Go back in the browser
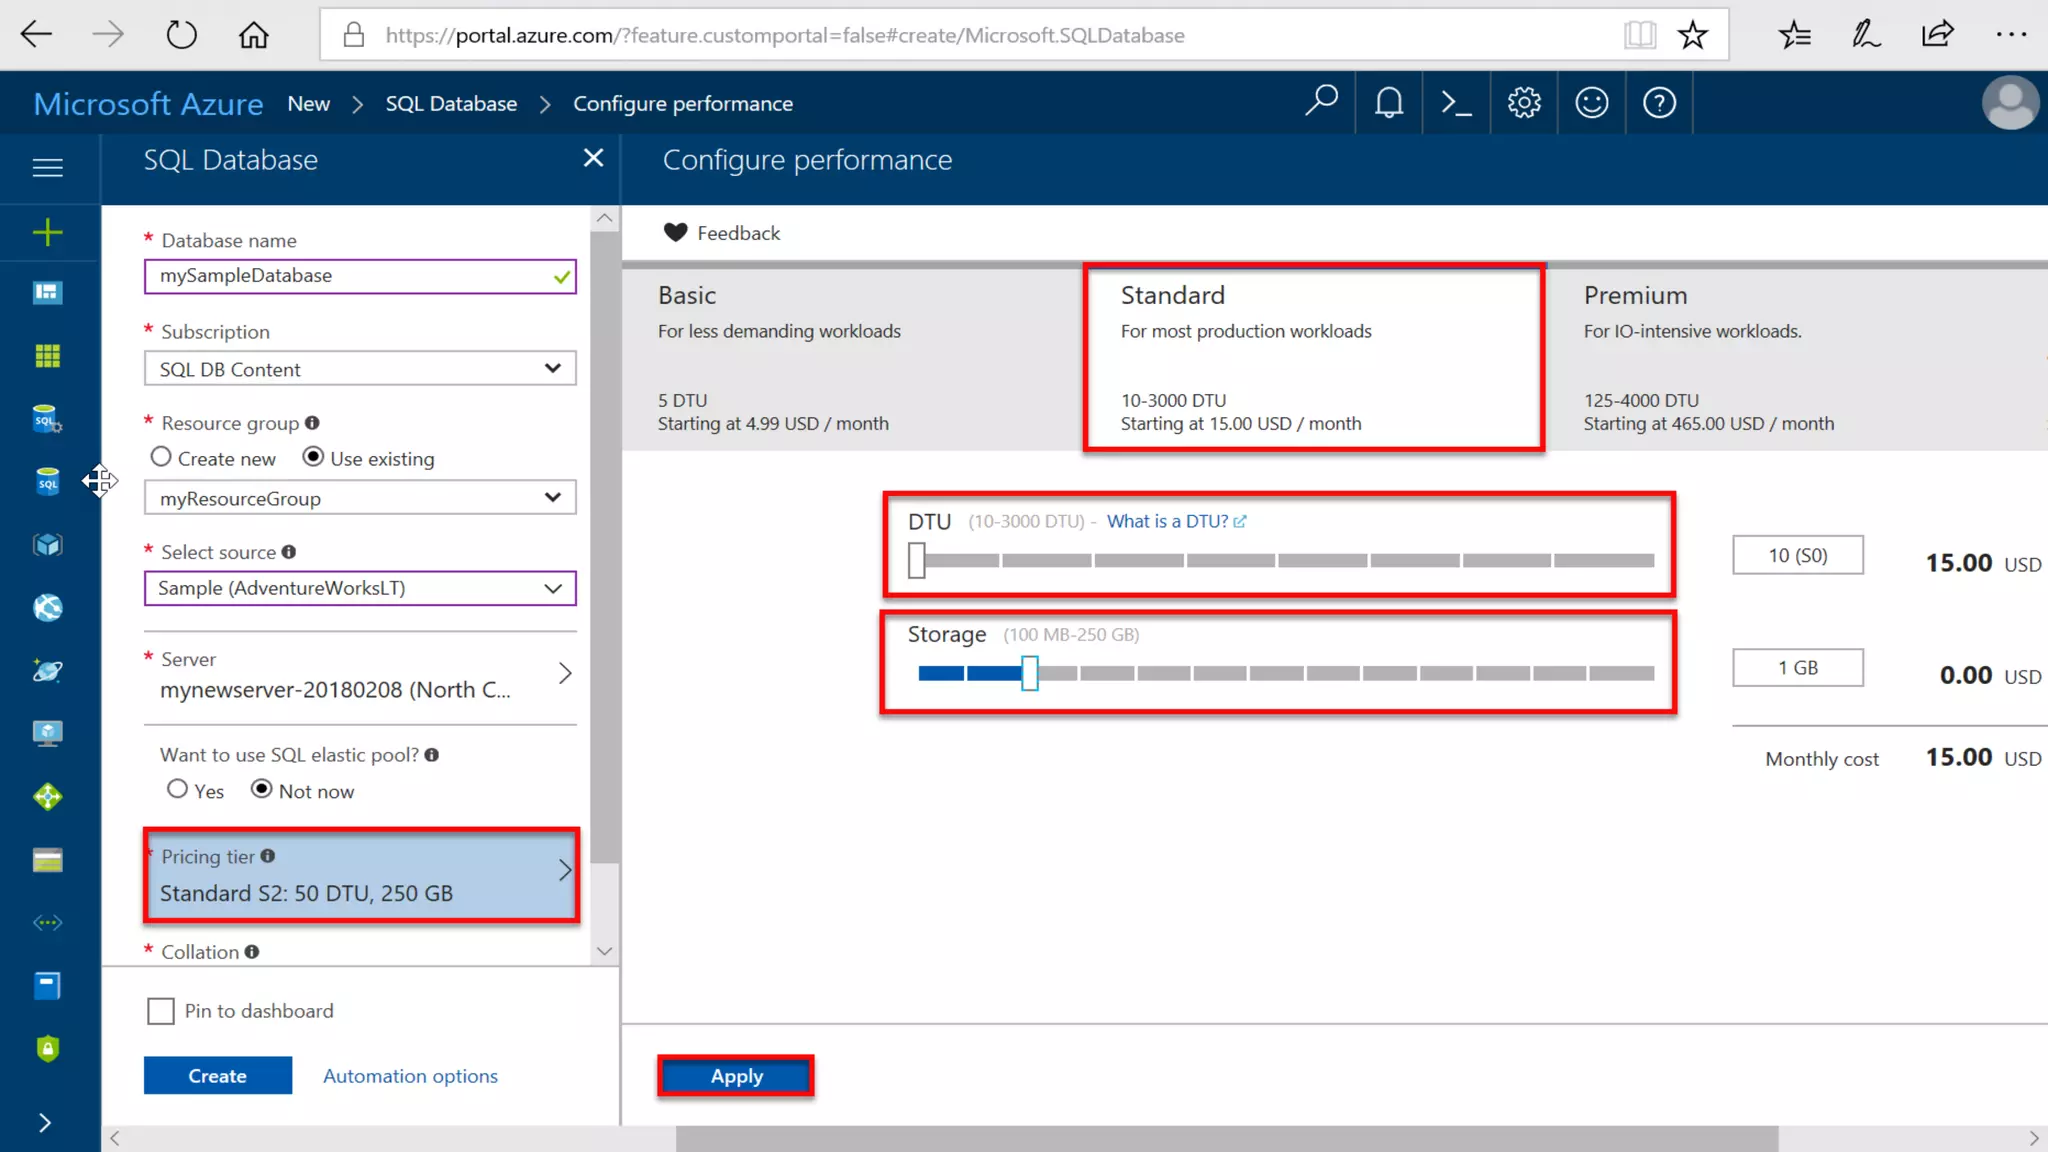 pos(36,35)
